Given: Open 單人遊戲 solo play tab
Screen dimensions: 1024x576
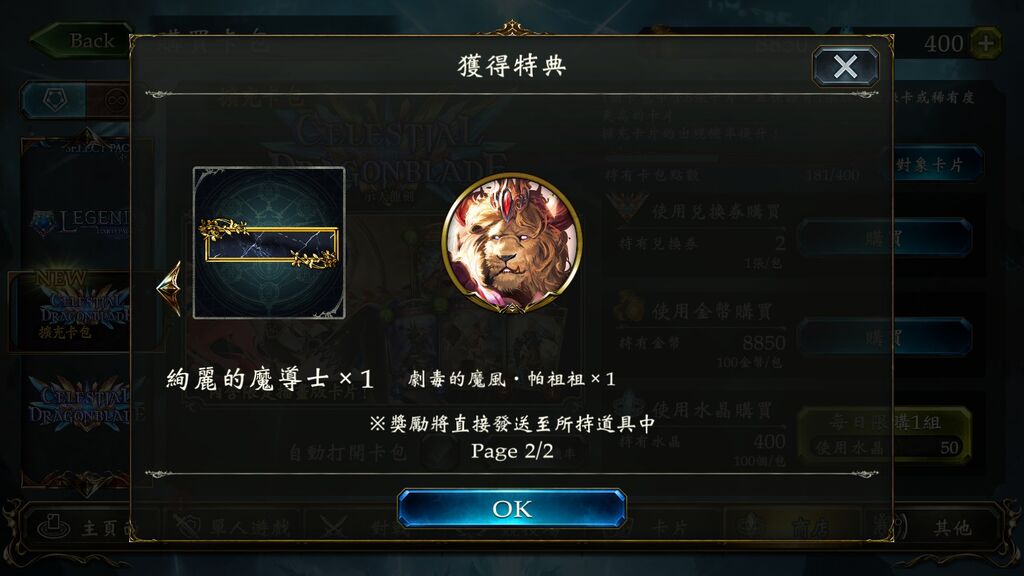Looking at the screenshot, I should point(232,526).
